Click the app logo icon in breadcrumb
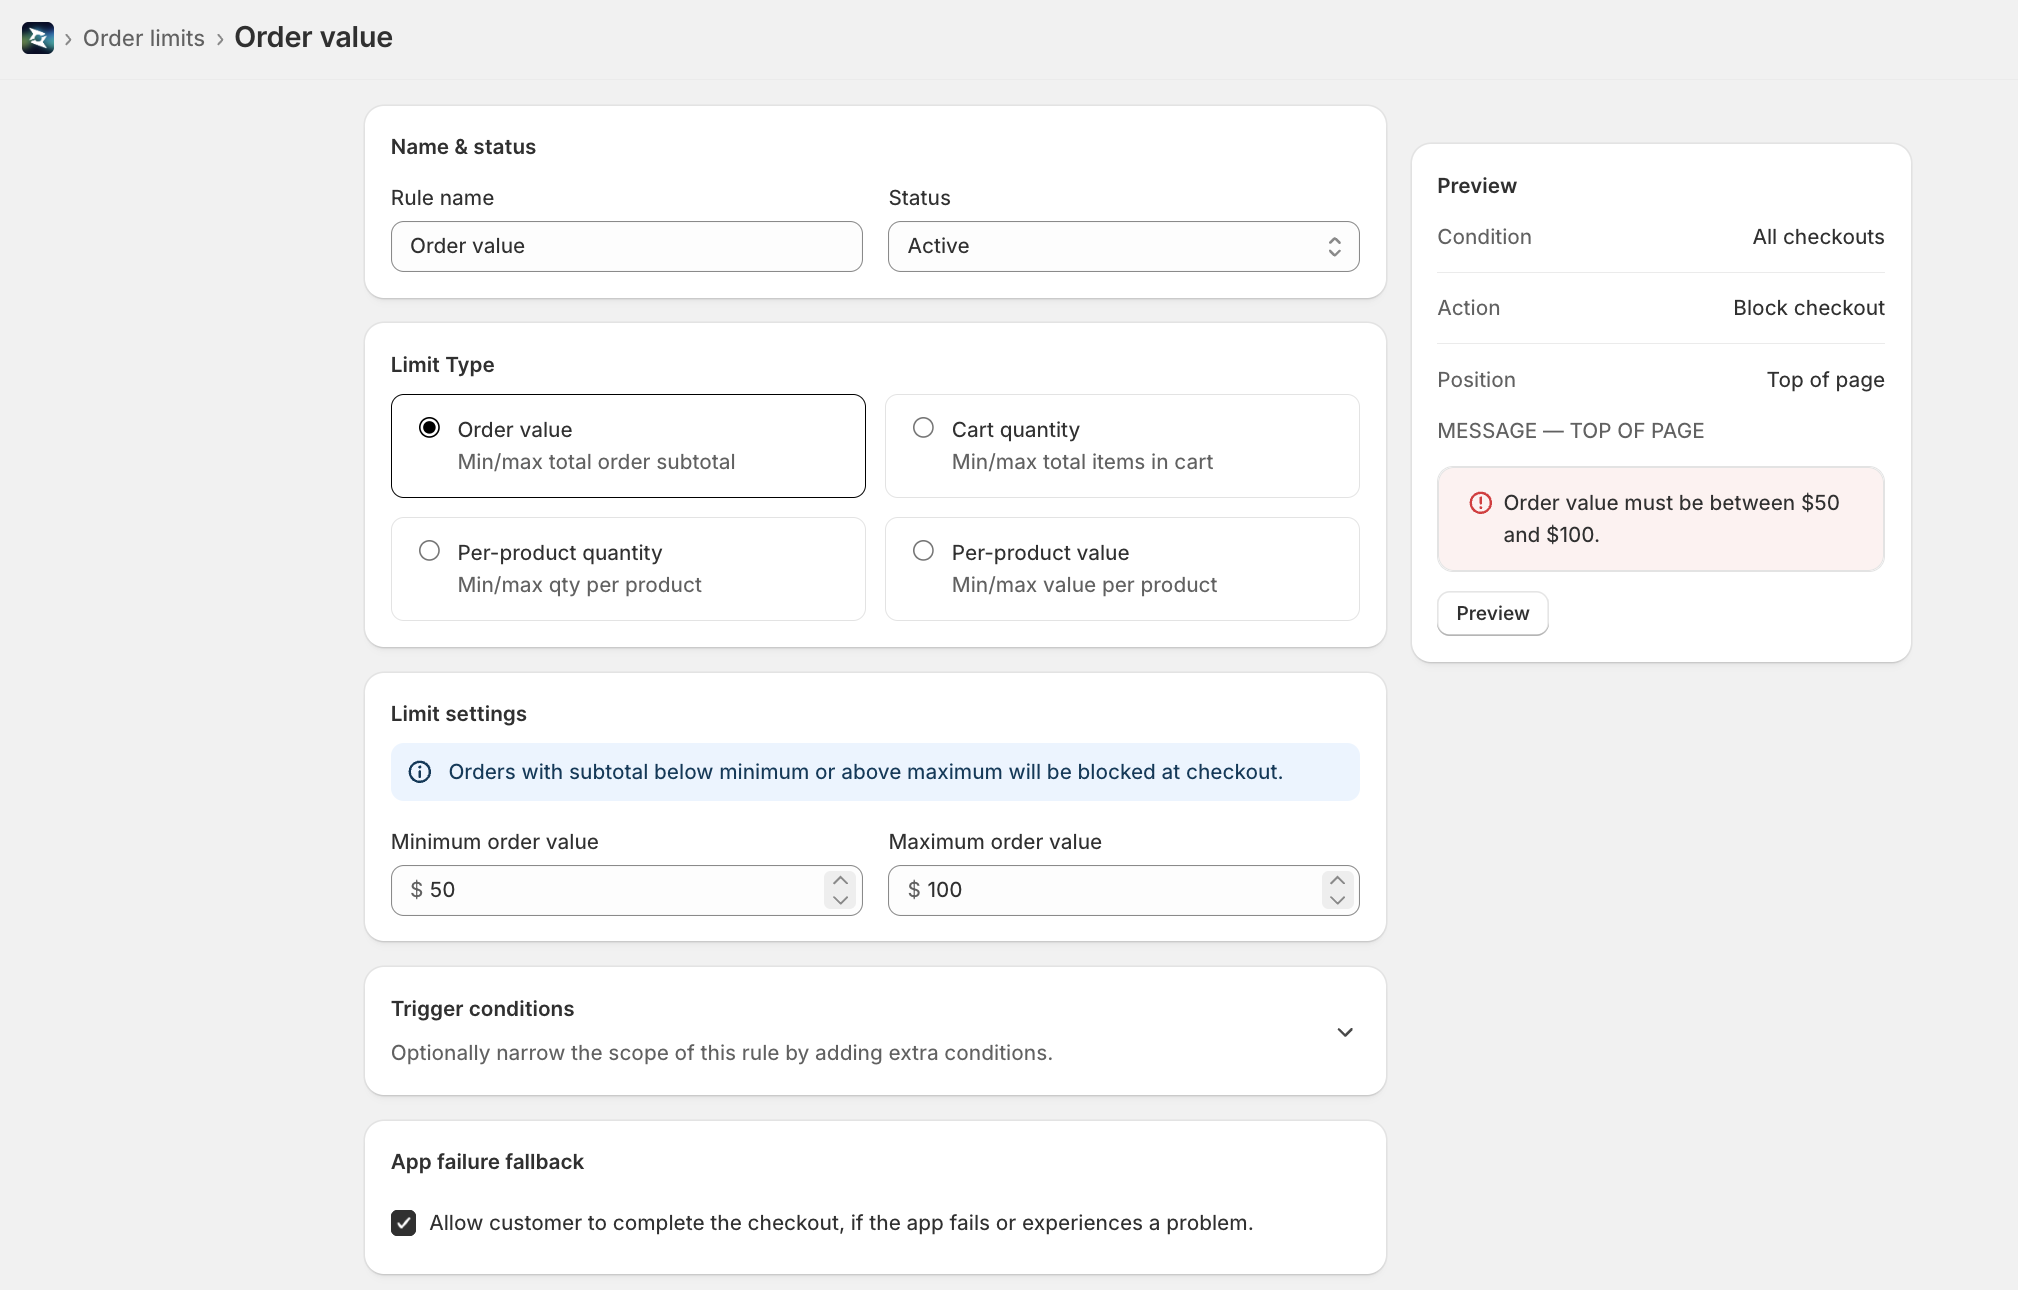Screen dimensions: 2018x1290 point(38,38)
